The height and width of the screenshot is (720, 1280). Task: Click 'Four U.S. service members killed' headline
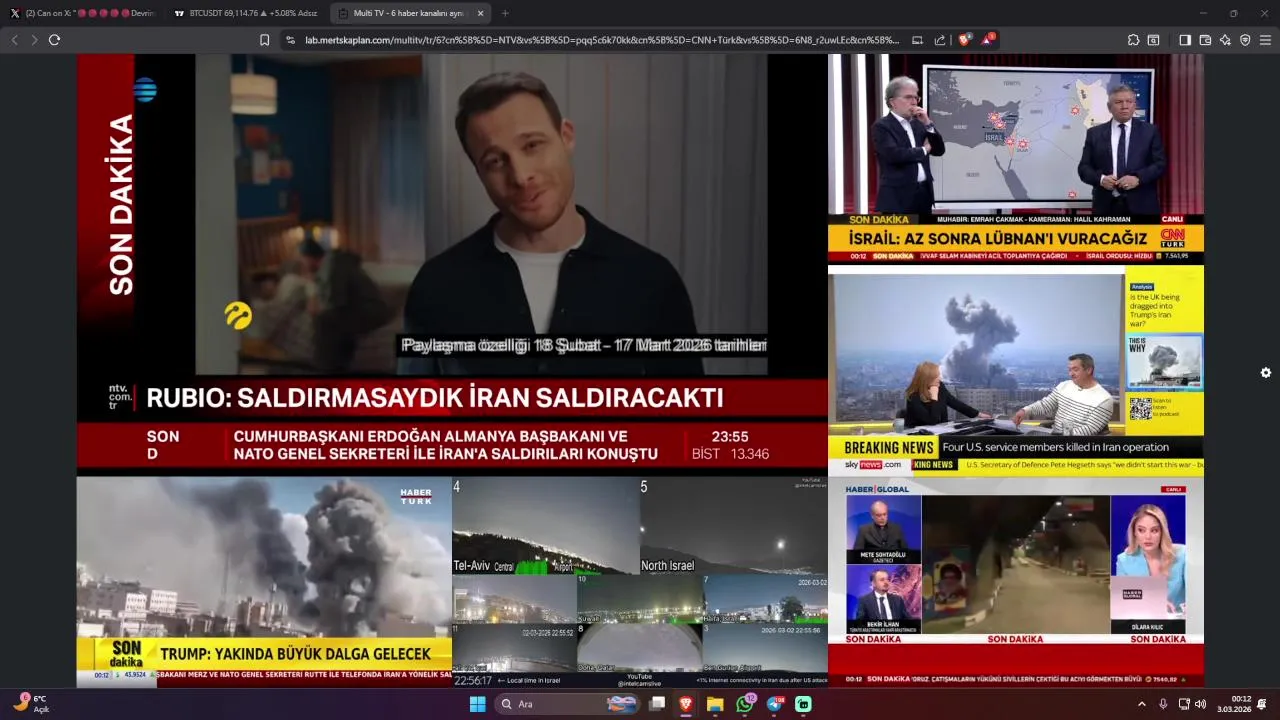(x=1056, y=447)
